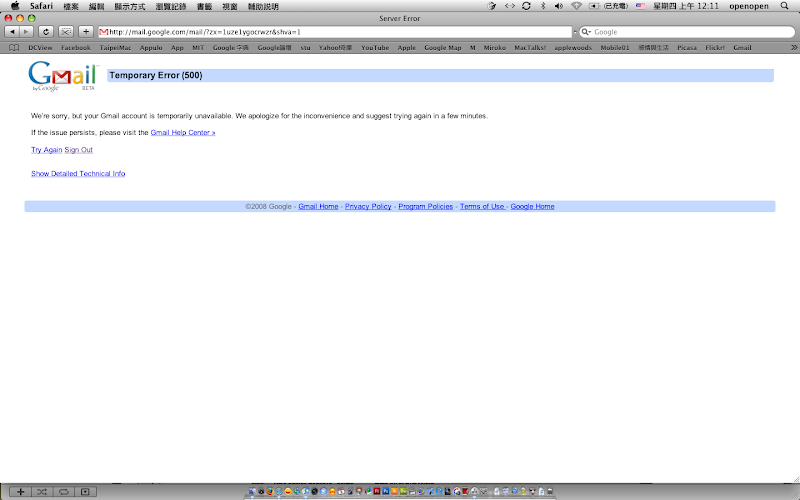The image size is (800, 500).
Task: Click the Web Clip scissors button
Action: coord(66,32)
